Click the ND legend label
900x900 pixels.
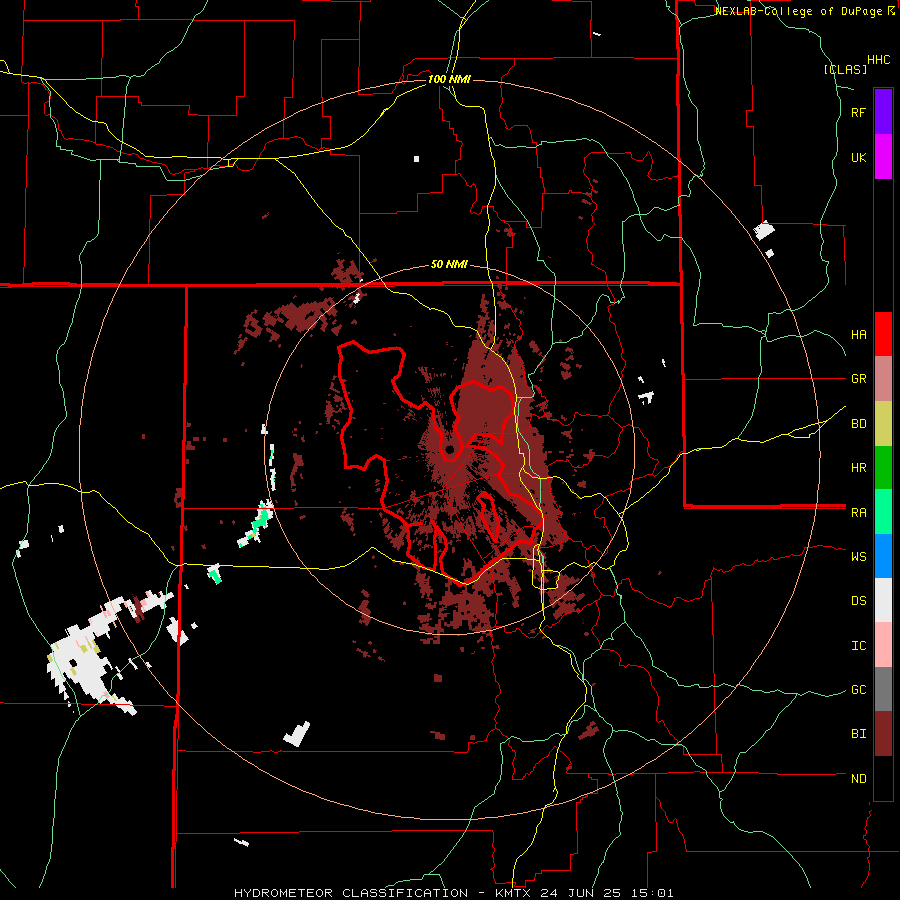pyautogui.click(x=858, y=779)
